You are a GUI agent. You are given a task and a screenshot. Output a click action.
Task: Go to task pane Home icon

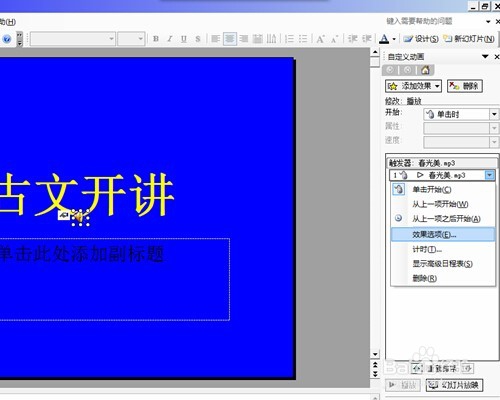click(x=425, y=70)
